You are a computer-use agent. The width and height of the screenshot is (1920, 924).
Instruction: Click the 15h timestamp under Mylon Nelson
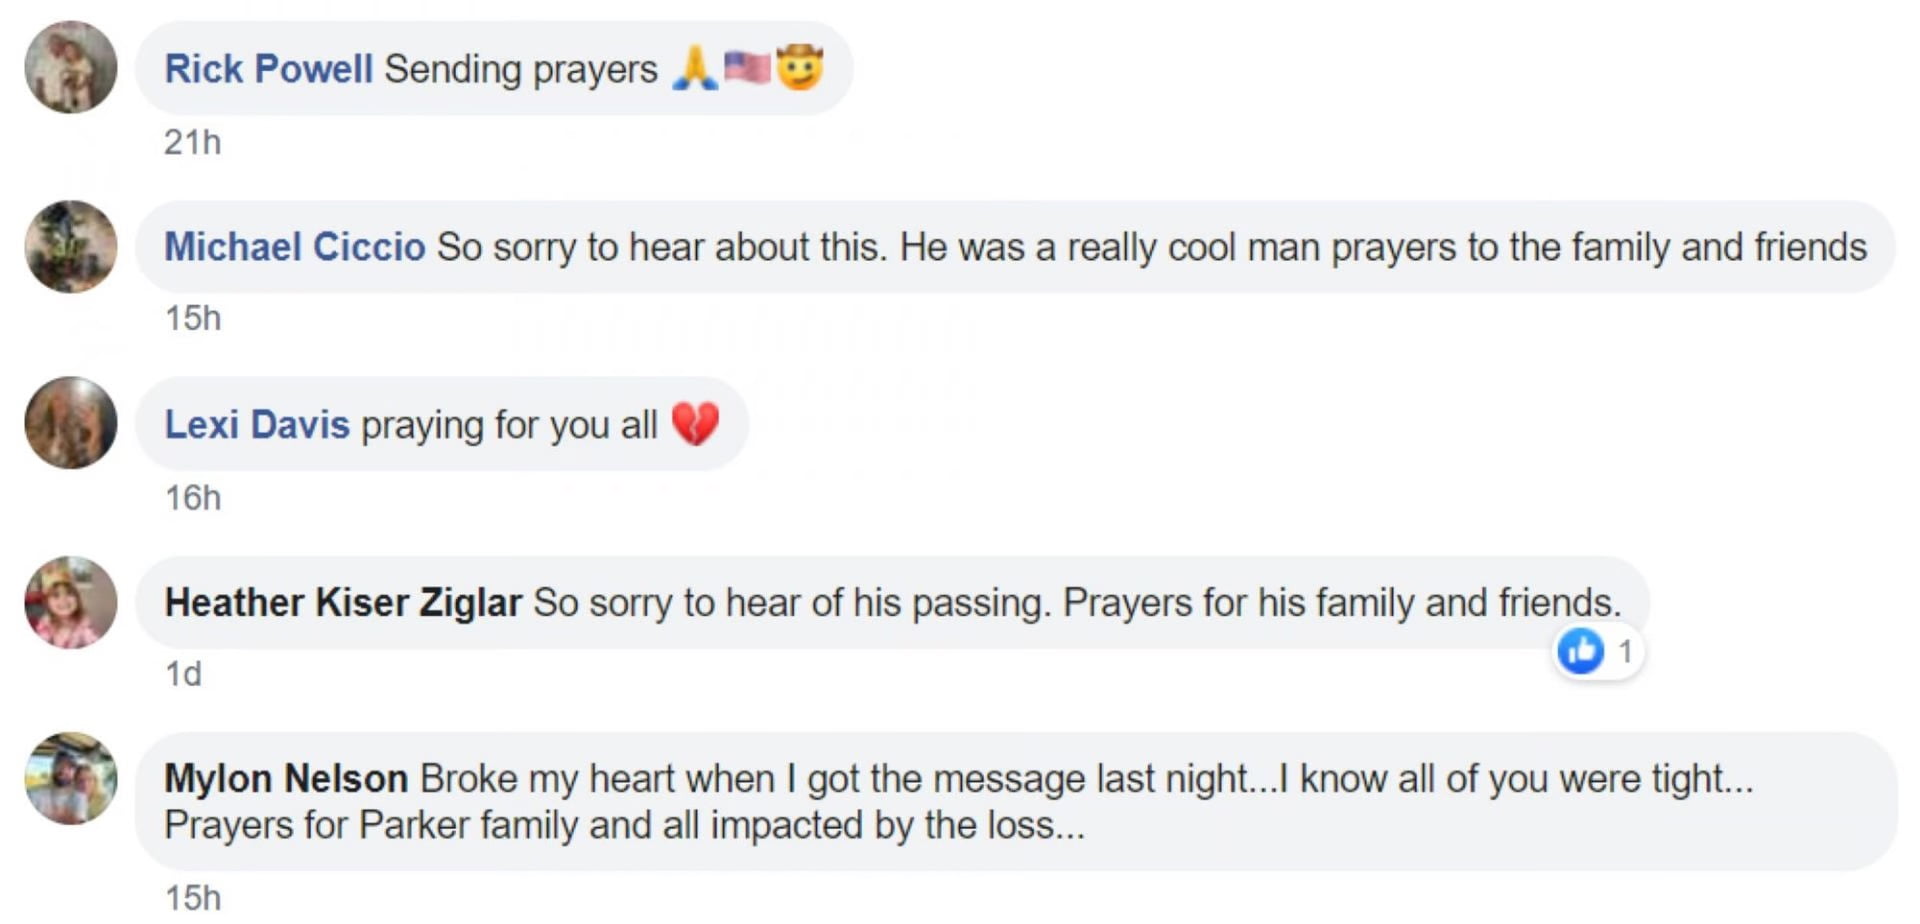[x=192, y=898]
